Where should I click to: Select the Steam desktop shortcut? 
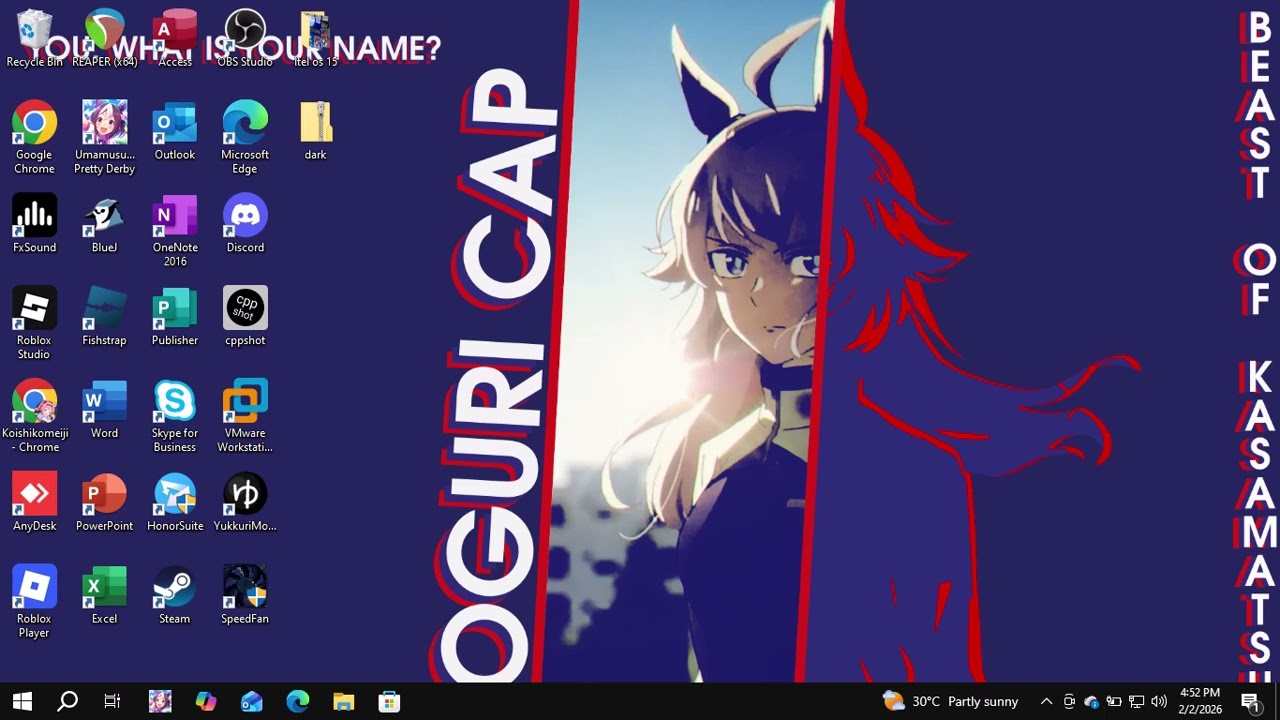(175, 595)
